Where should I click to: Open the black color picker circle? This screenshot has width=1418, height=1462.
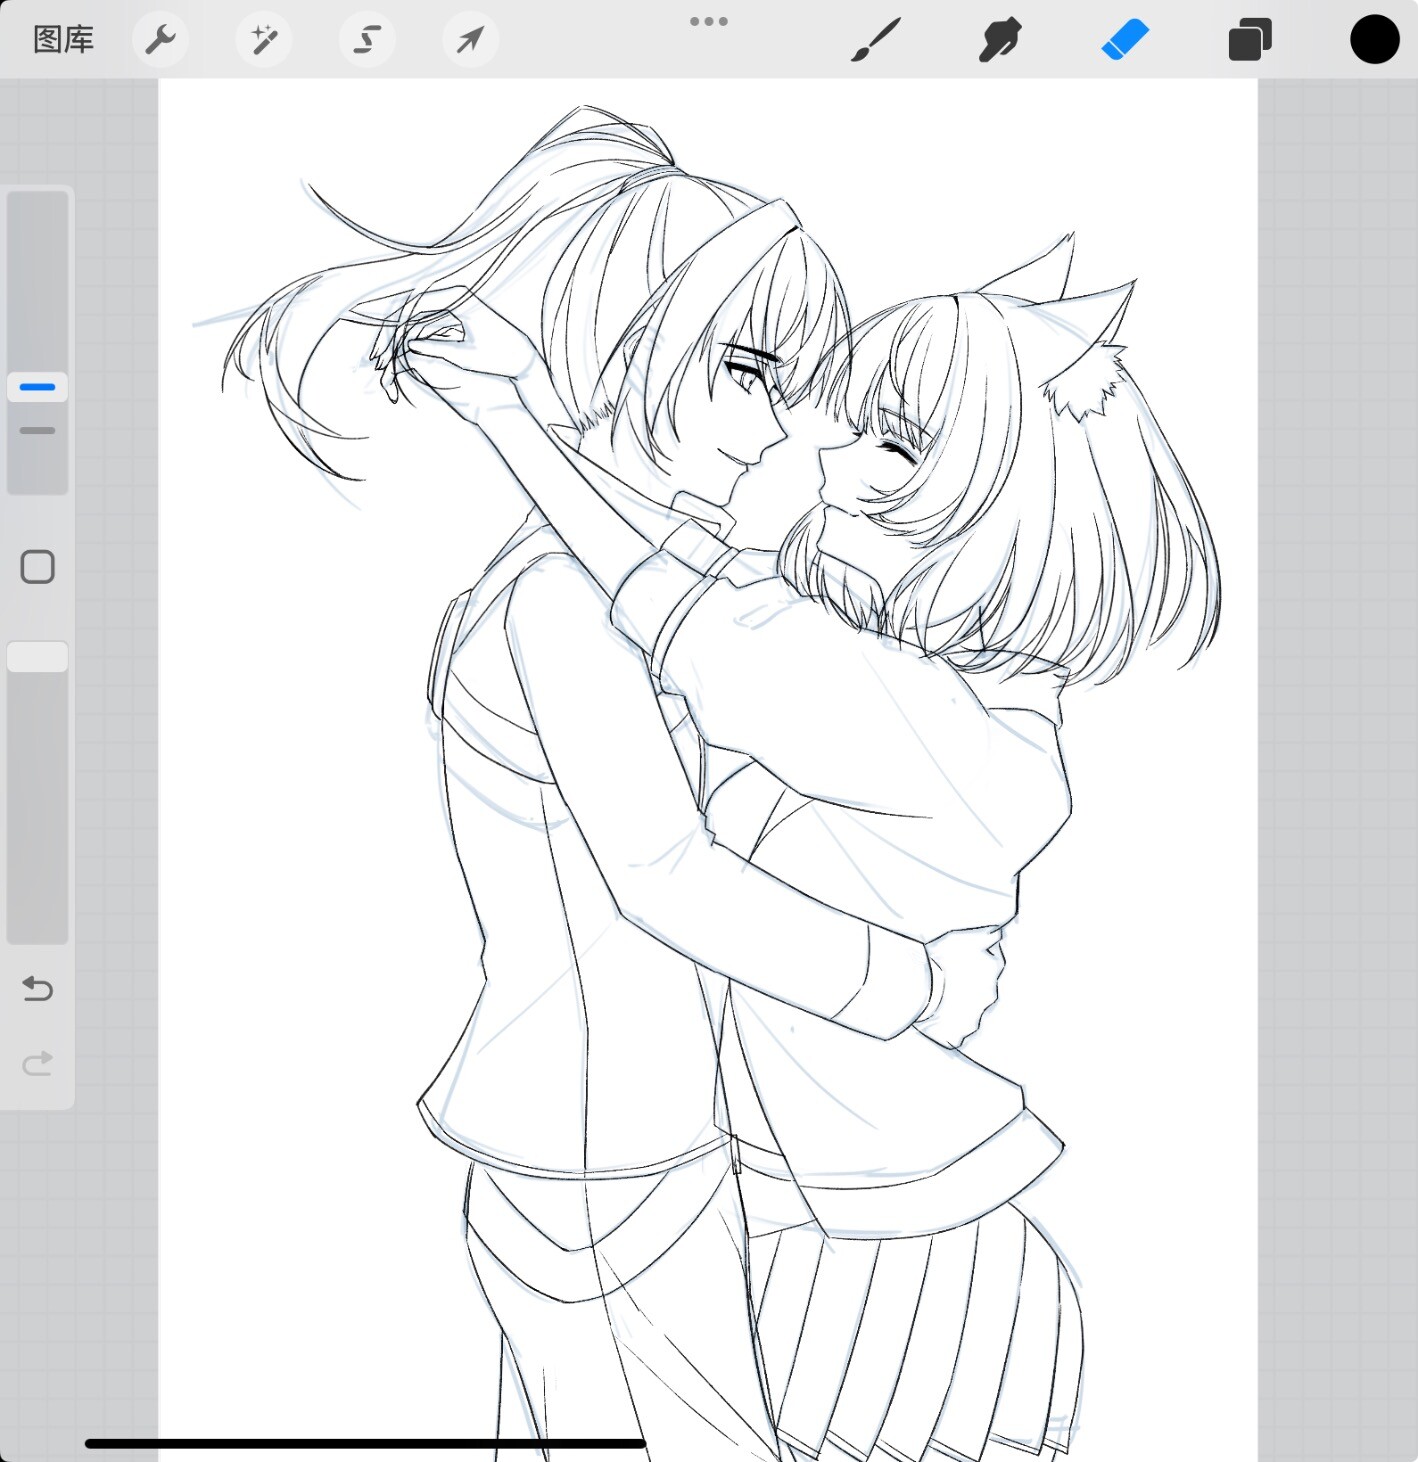click(1375, 40)
